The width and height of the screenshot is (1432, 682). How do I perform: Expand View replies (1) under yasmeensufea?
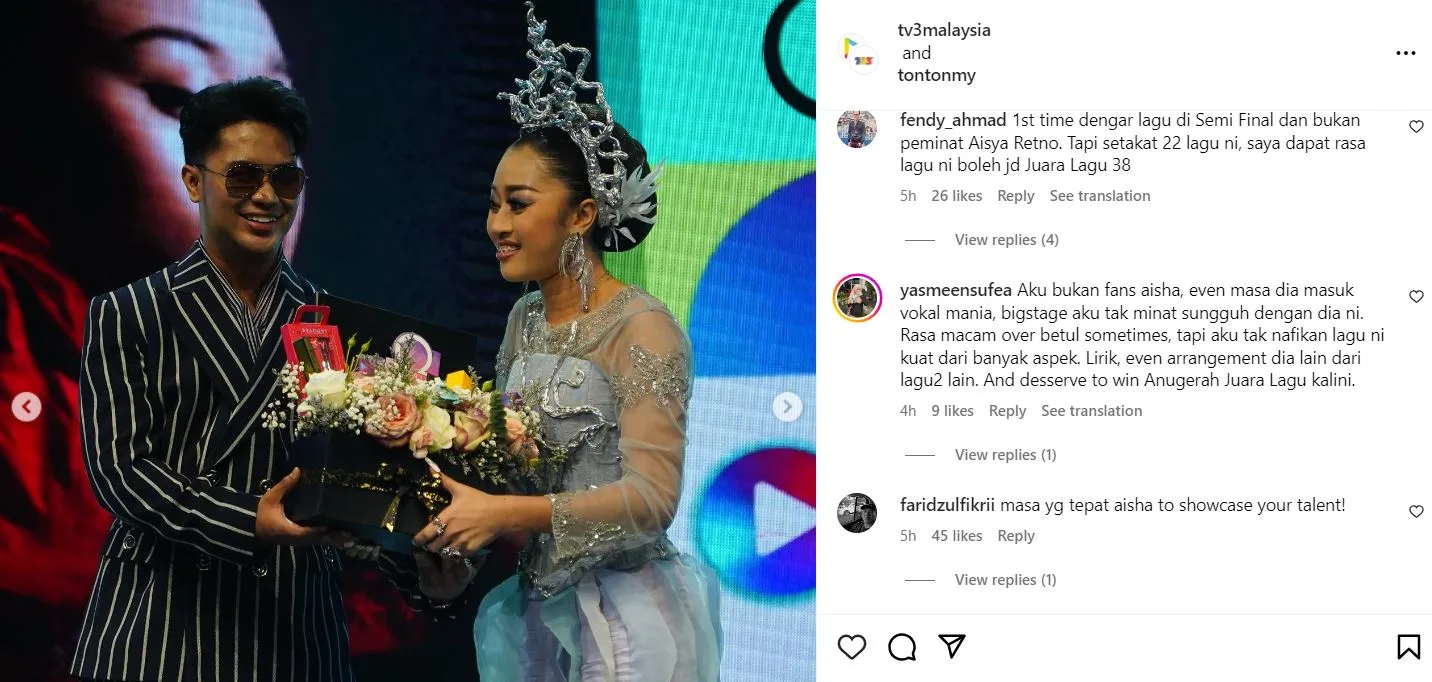(x=1005, y=455)
